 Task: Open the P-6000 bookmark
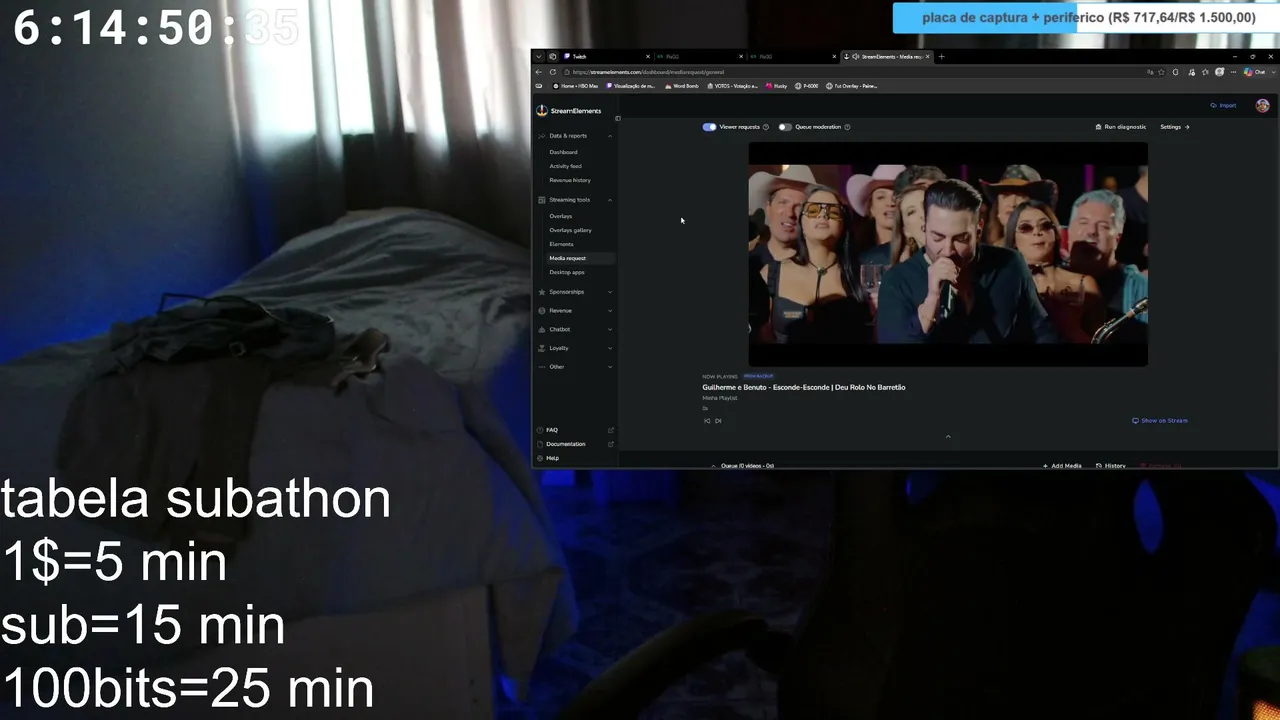(x=807, y=86)
